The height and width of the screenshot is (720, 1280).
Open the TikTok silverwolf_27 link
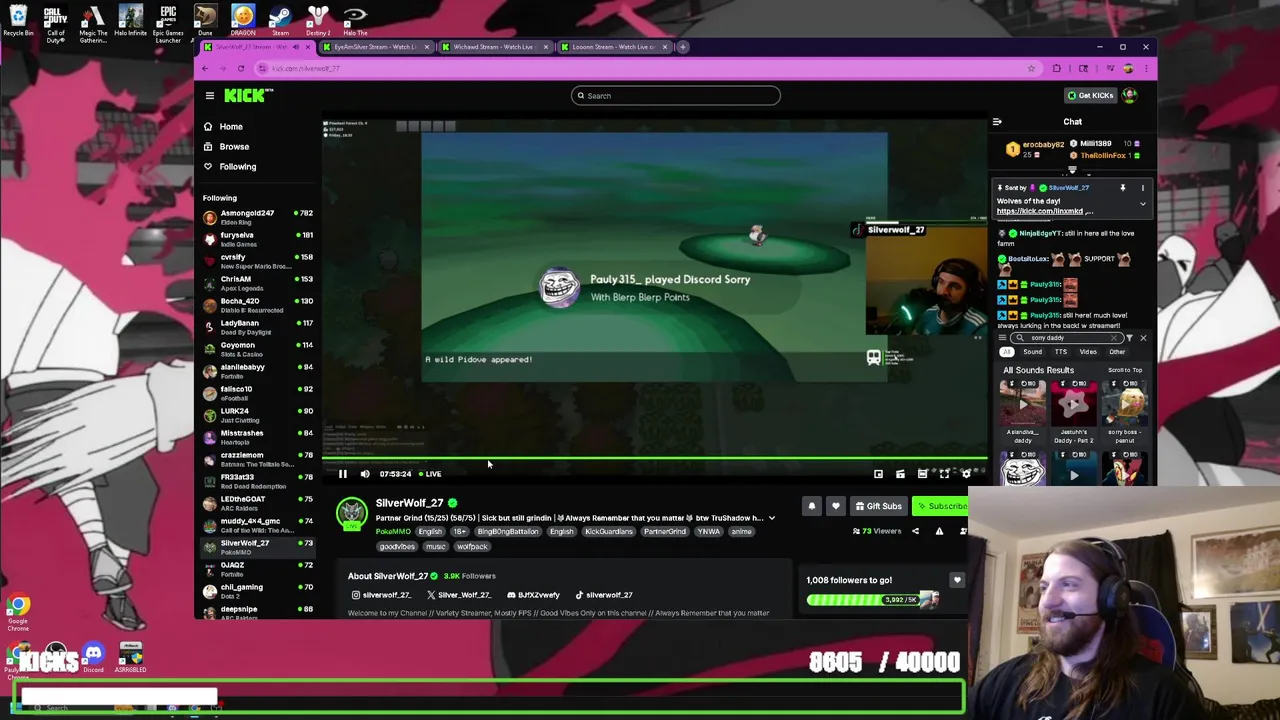coord(603,595)
